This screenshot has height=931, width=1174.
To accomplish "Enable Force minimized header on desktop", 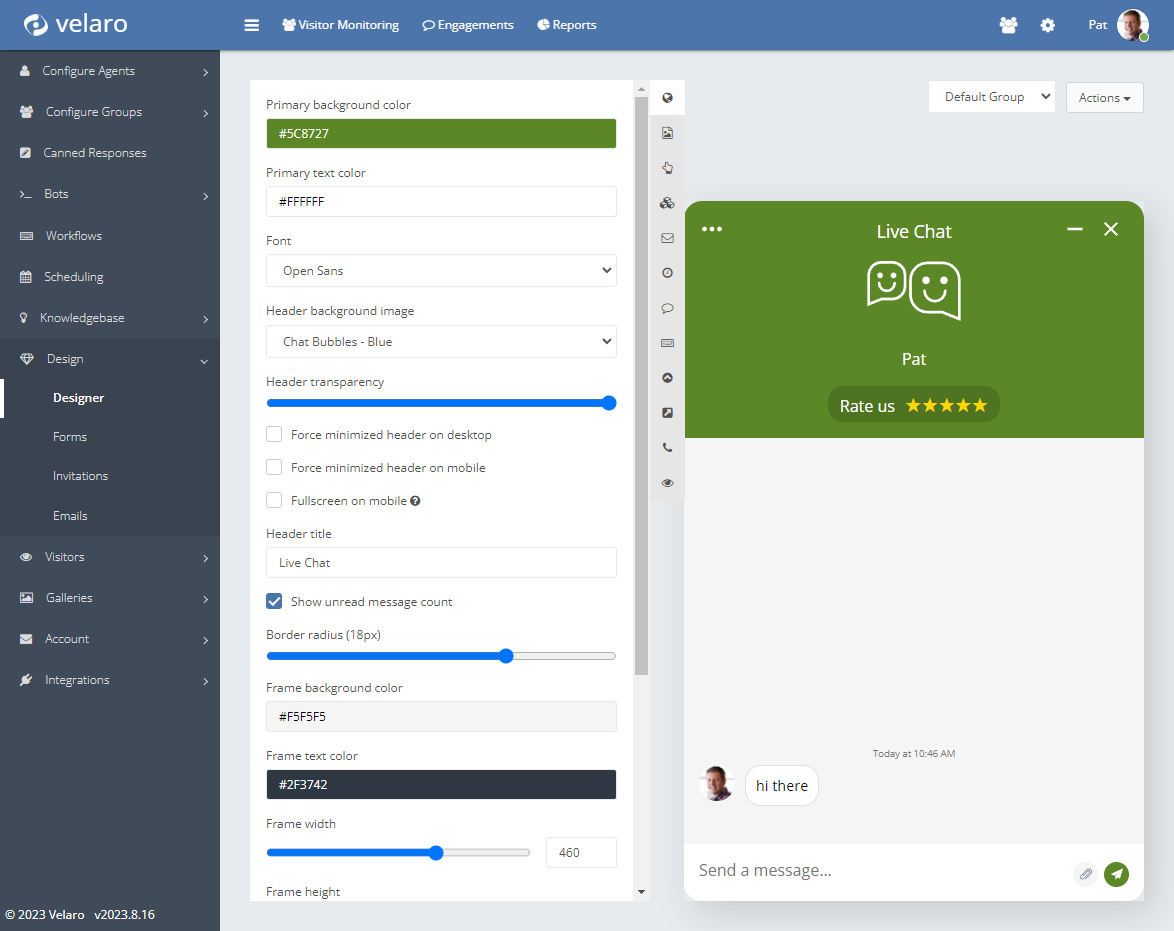I will (x=274, y=435).
